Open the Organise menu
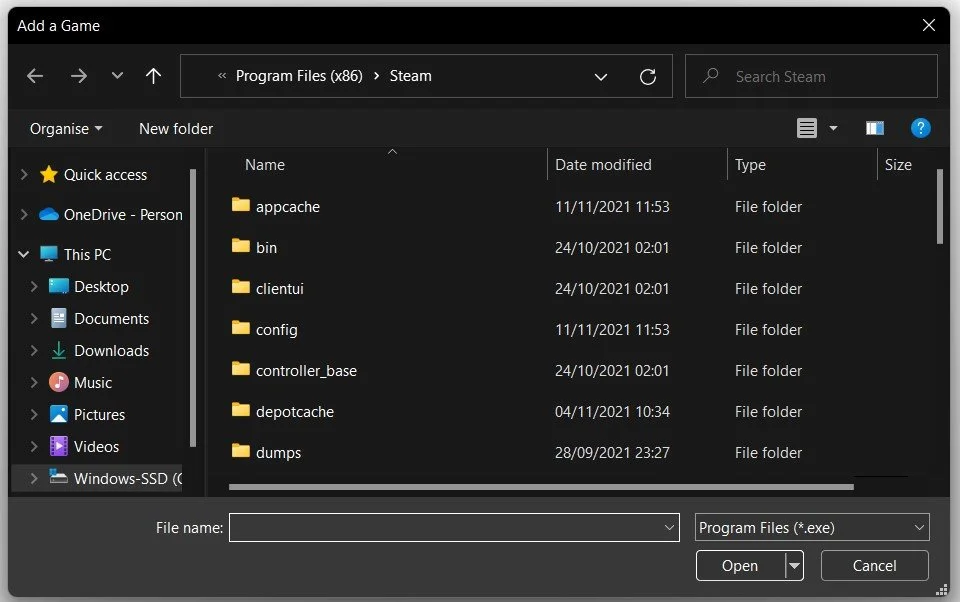The width and height of the screenshot is (960, 602). click(66, 129)
